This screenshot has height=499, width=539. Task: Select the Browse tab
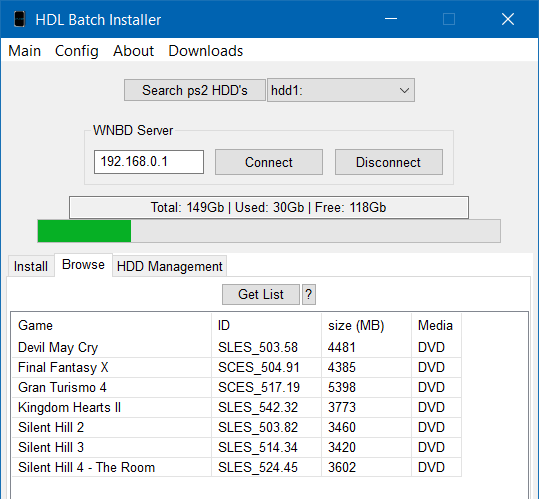coord(83,265)
